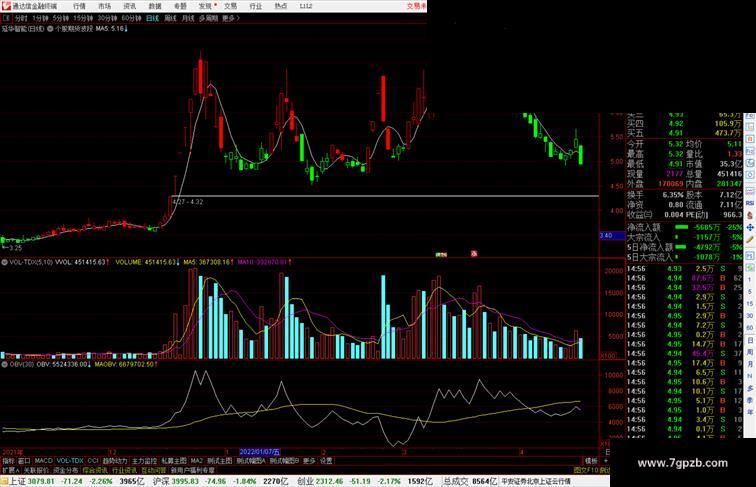Toggle the main chart indicator circle icon
This screenshot has height=487, width=756.
click(x=50, y=29)
